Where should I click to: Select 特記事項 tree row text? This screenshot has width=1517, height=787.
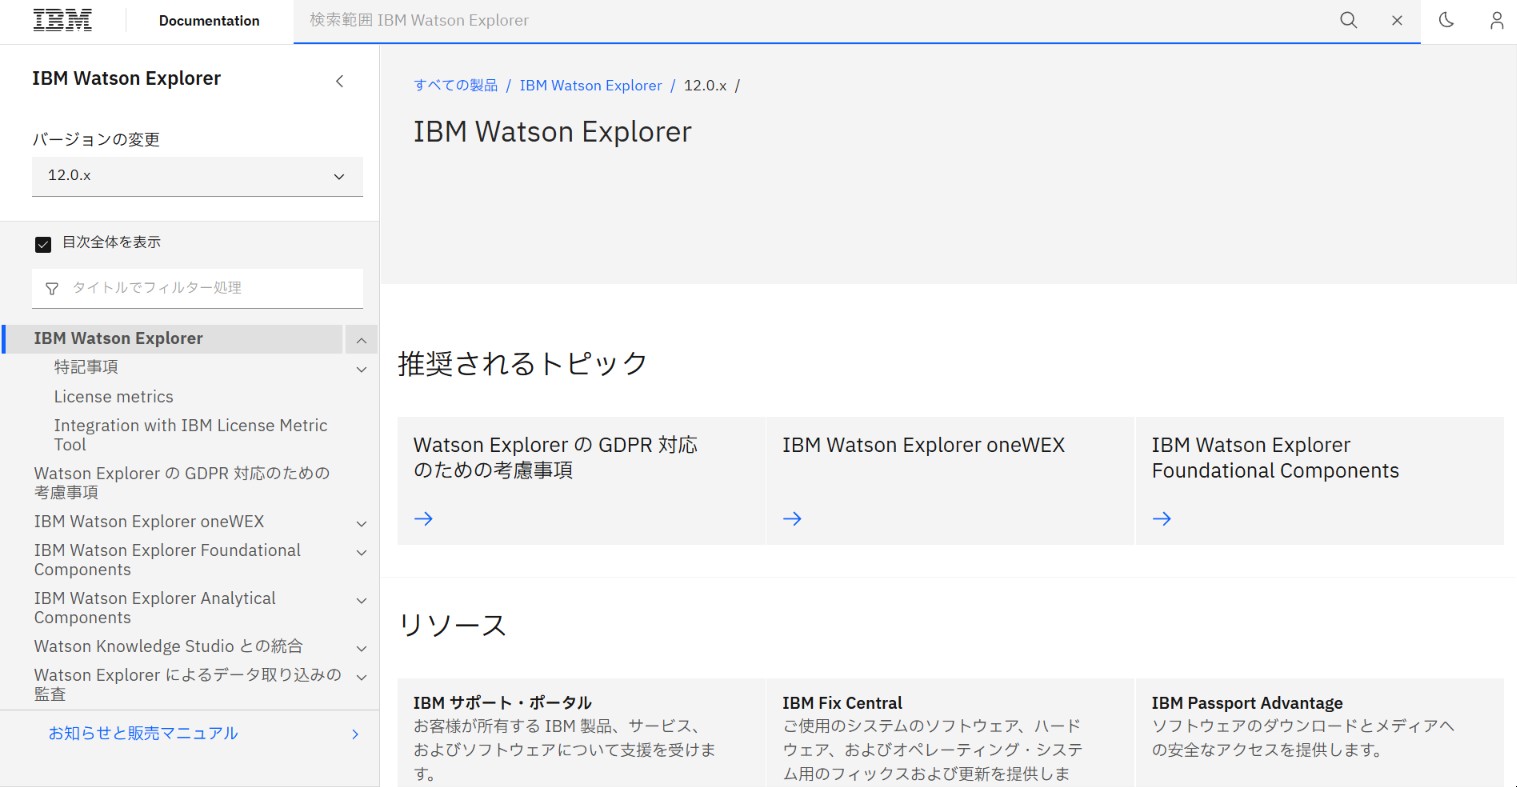(86, 367)
